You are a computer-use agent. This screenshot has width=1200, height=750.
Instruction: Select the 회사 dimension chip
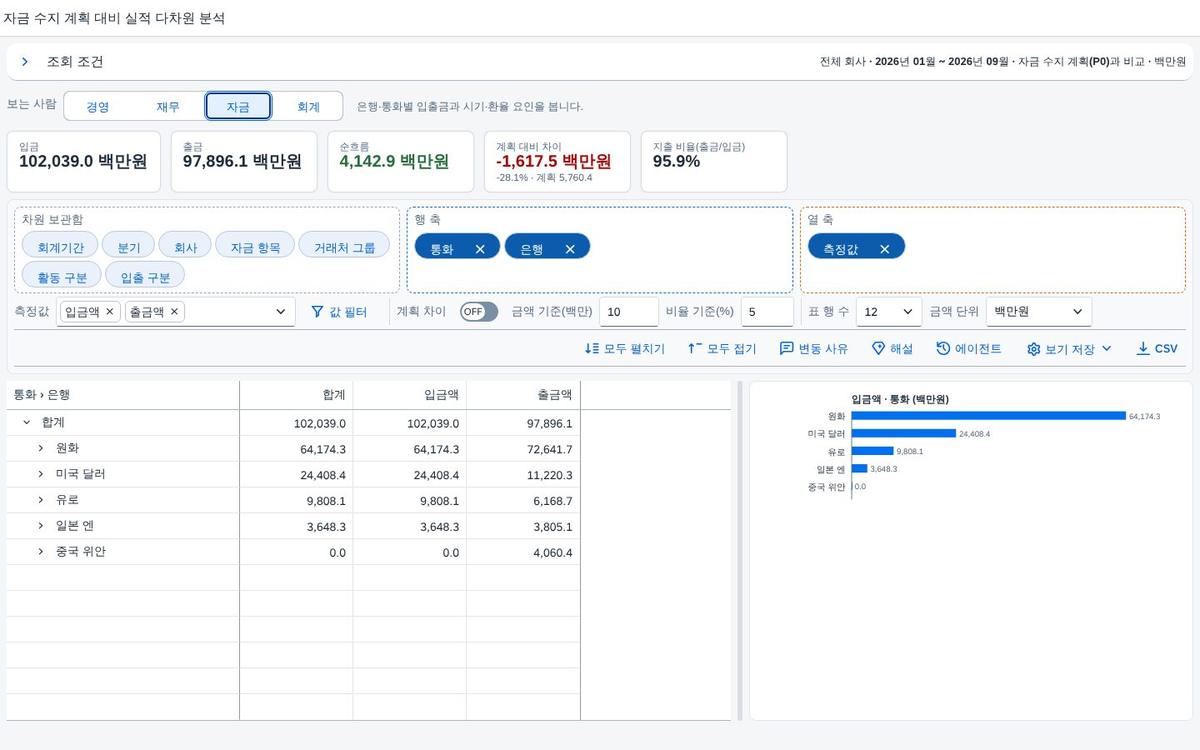185,247
